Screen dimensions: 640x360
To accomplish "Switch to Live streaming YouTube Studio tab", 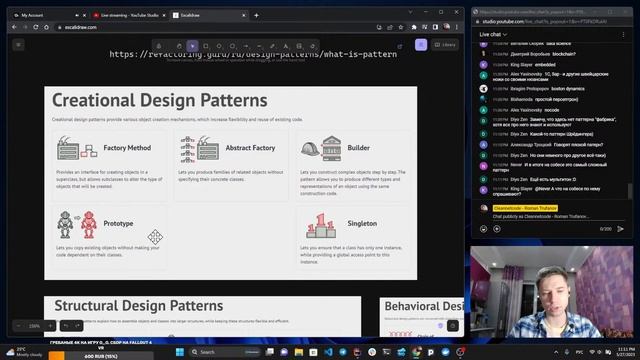I will tap(130, 15).
